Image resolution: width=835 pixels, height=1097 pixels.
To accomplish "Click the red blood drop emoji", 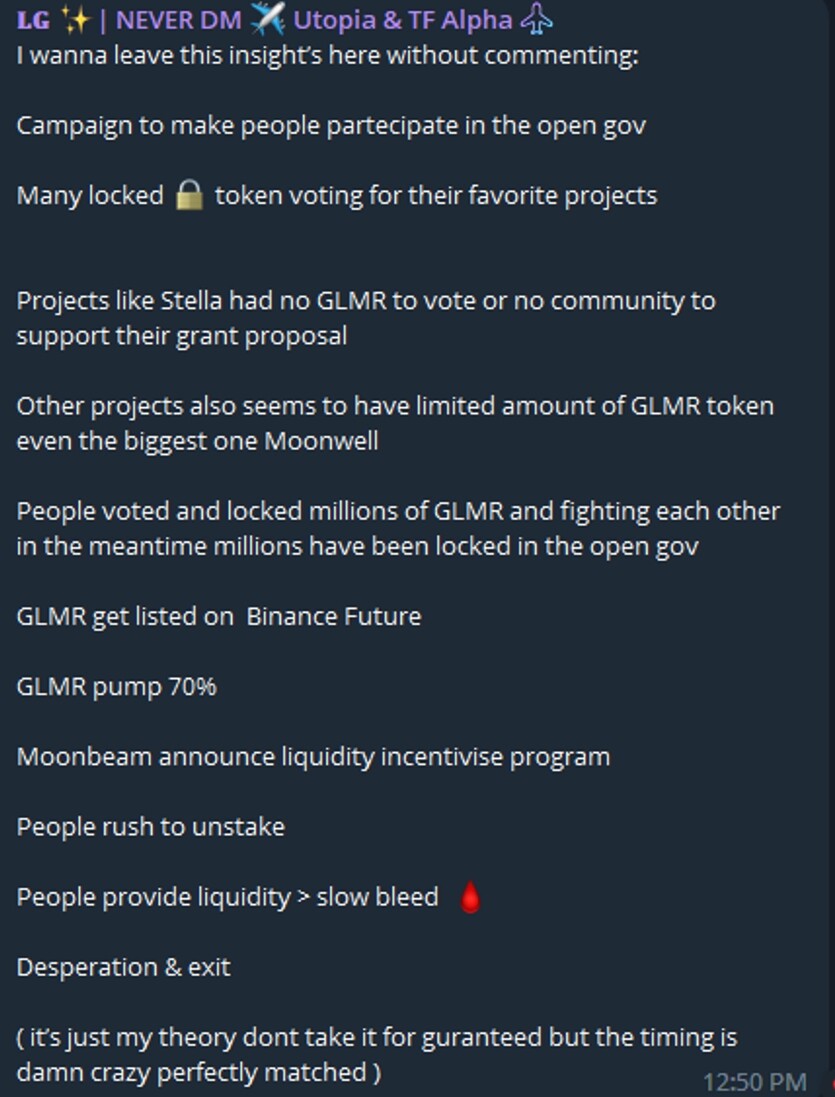I will click(471, 898).
